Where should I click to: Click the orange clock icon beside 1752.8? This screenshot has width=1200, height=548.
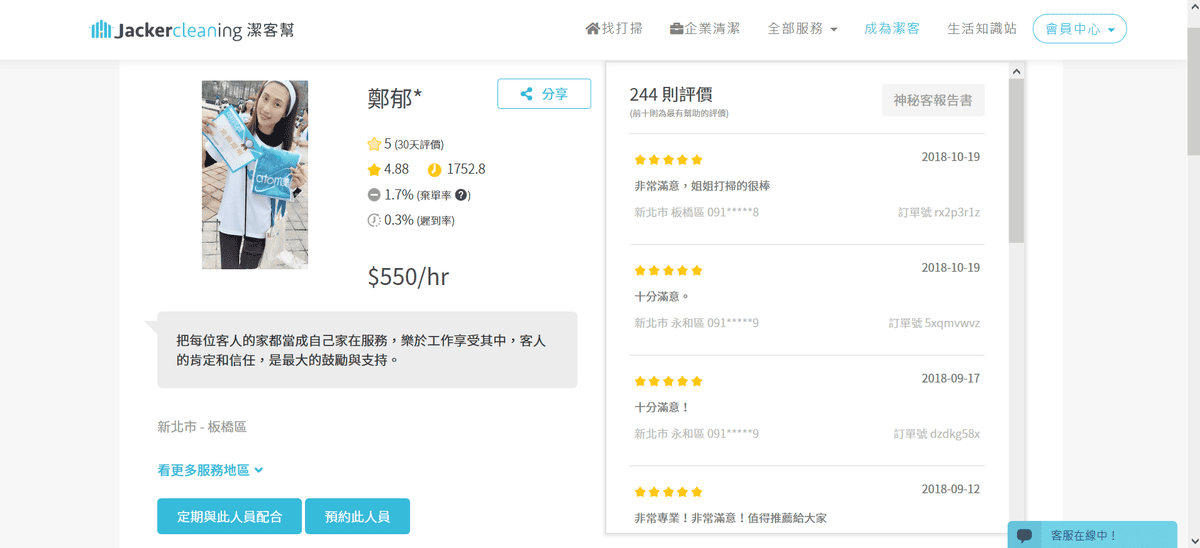point(434,169)
